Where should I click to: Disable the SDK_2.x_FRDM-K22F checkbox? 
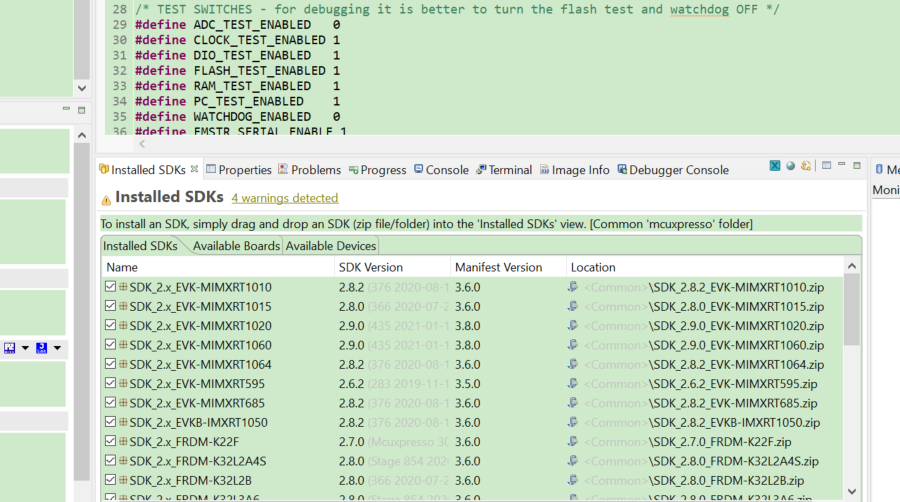coord(110,442)
